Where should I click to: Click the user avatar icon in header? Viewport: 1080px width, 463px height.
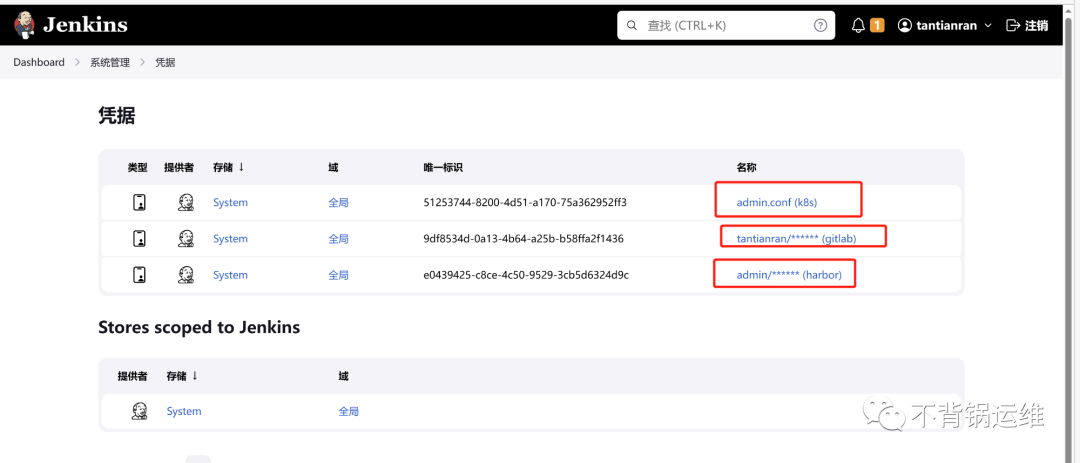click(904, 25)
